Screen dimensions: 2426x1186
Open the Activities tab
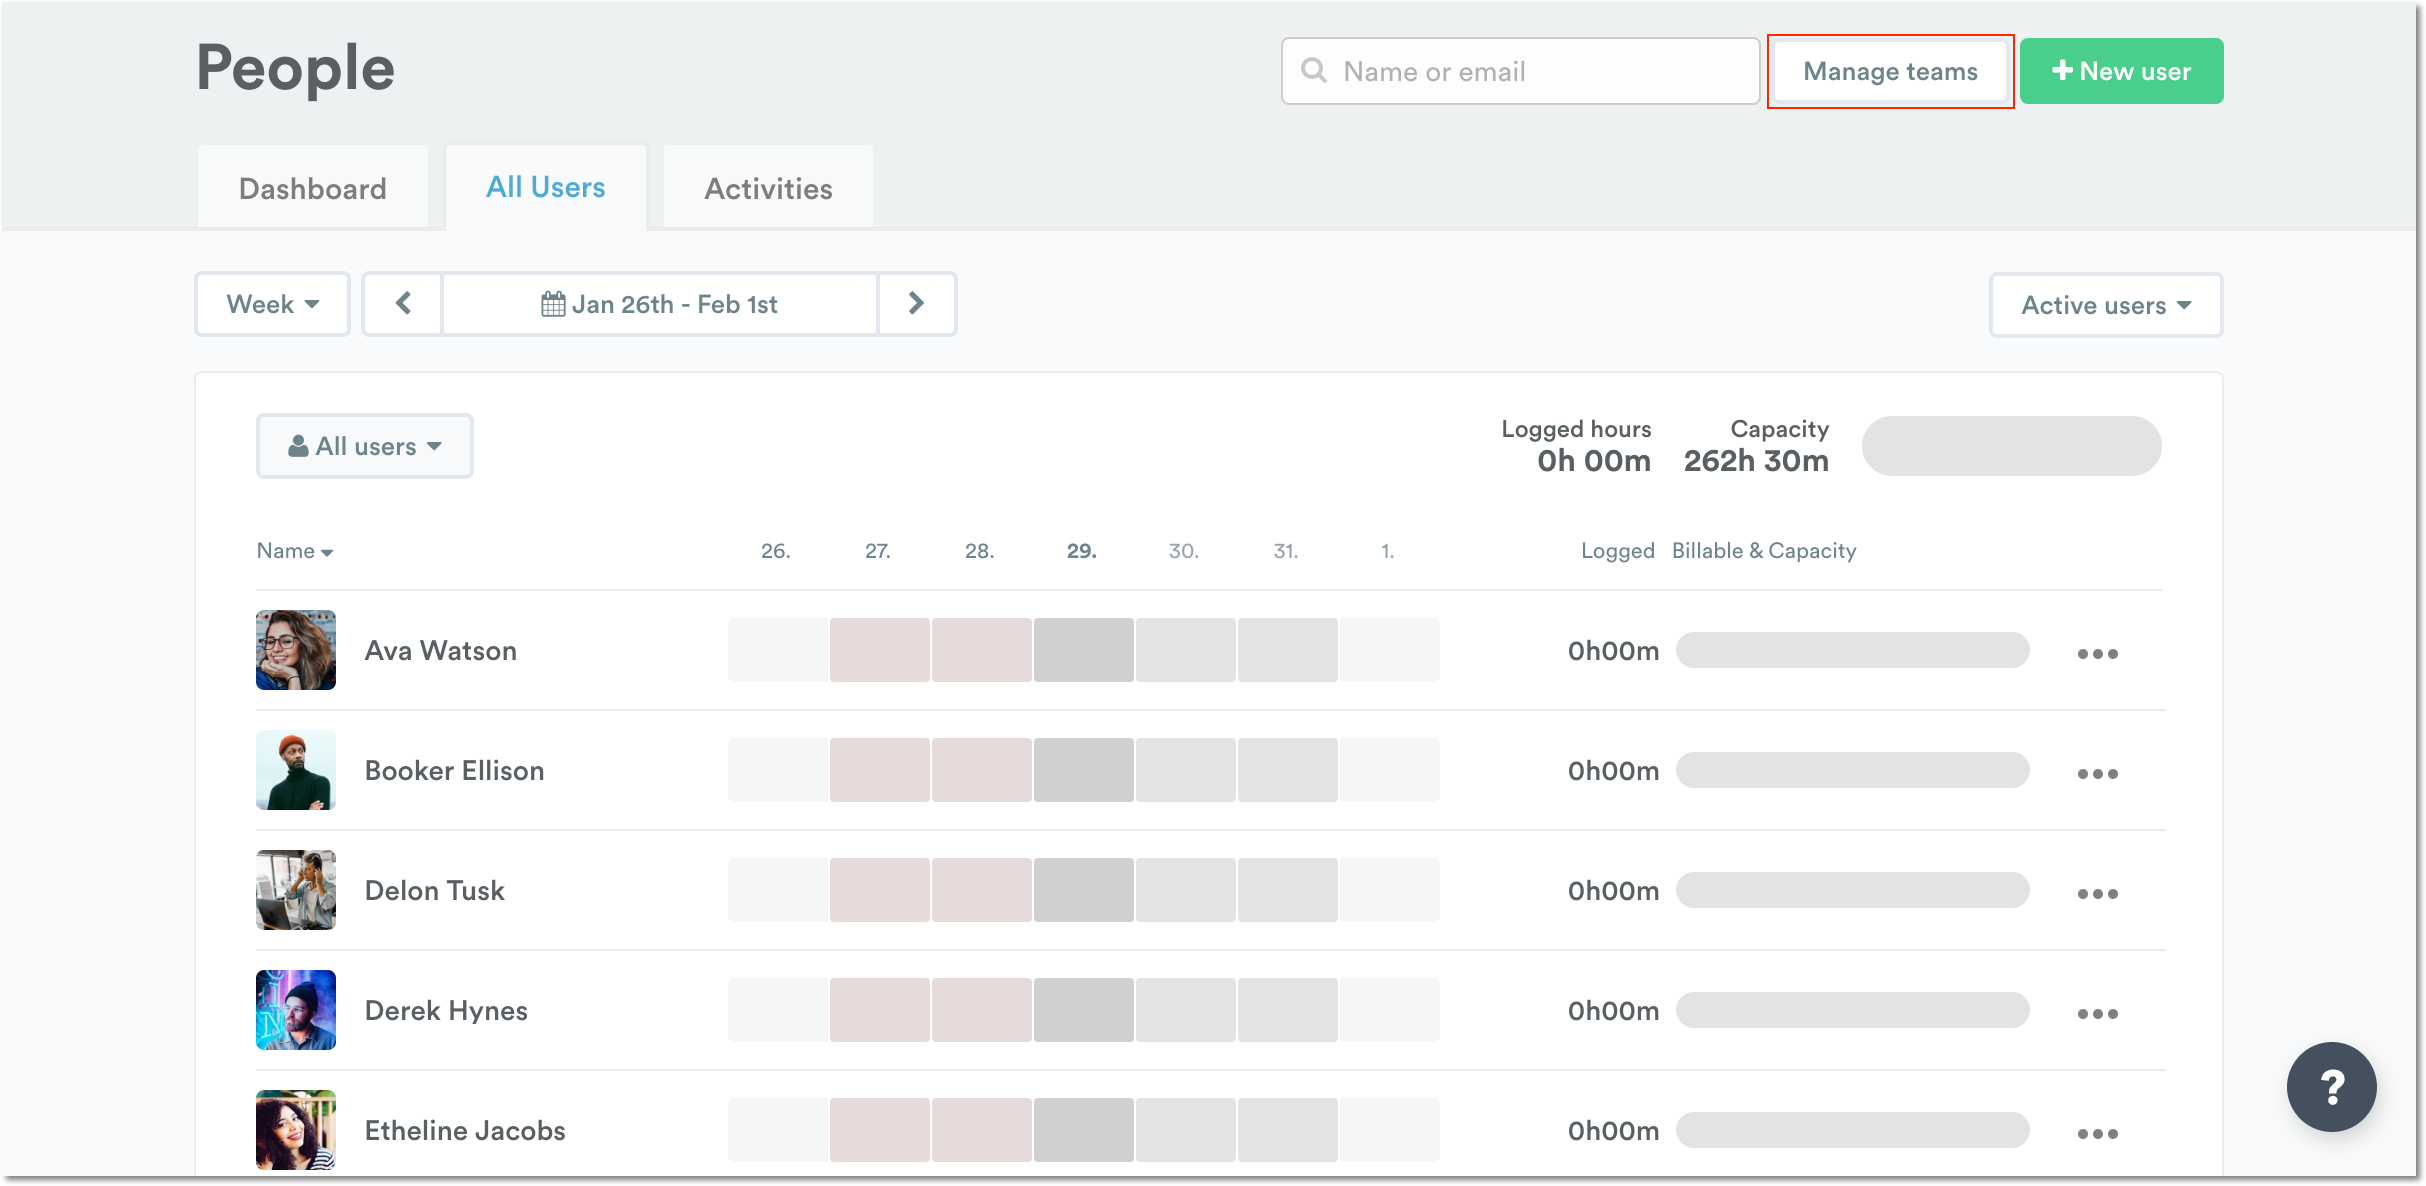pyautogui.click(x=767, y=187)
